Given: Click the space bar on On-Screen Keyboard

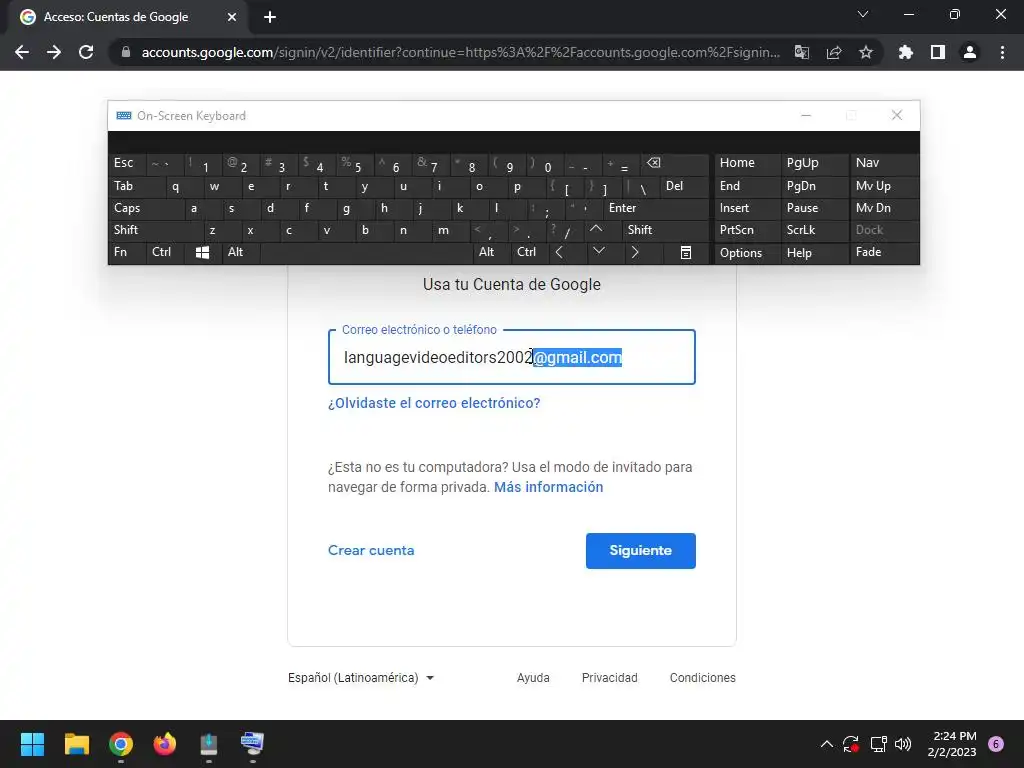Looking at the screenshot, I should click(366, 252).
